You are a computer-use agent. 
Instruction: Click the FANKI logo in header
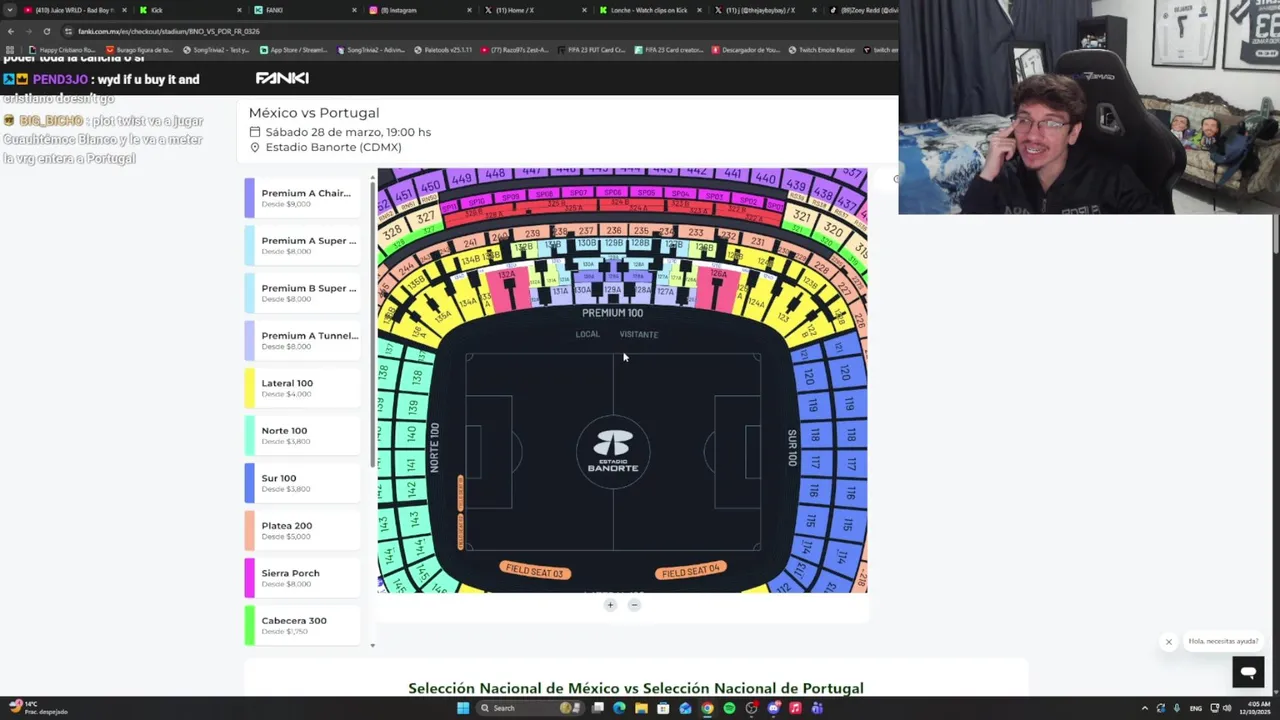[282, 78]
